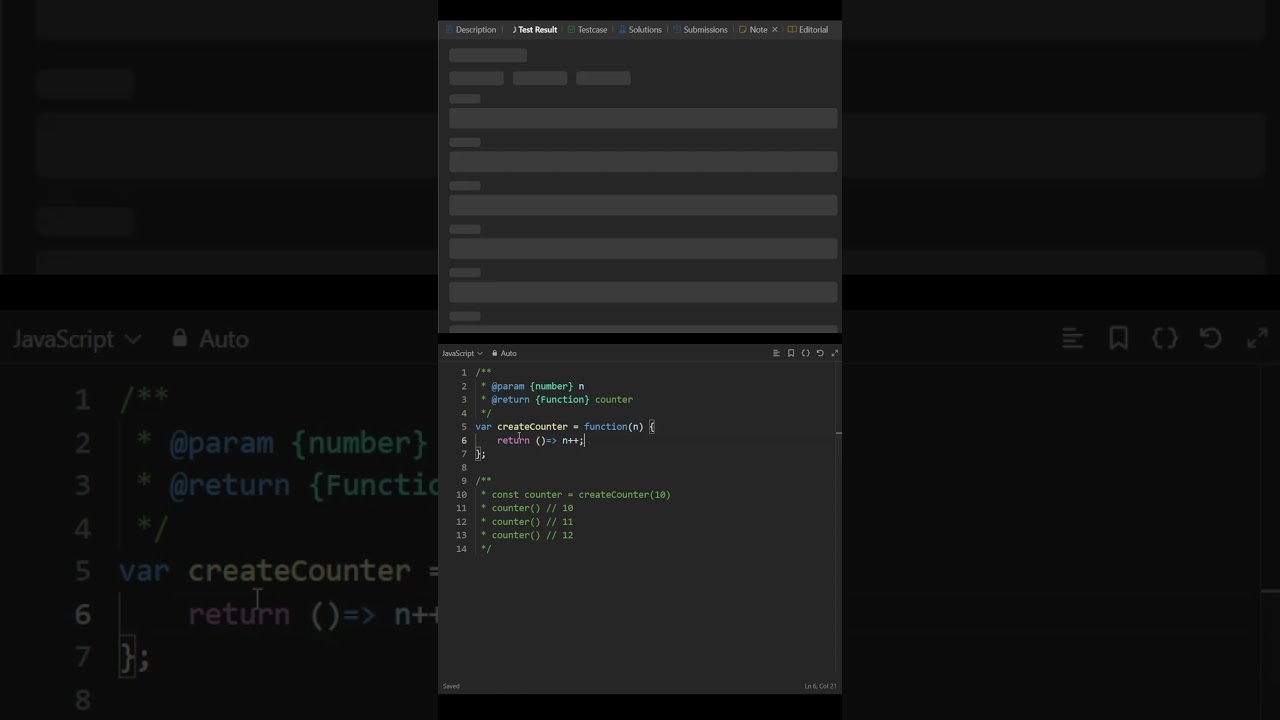Switch to the Description tab
Screen dimensions: 1280x720
click(x=471, y=30)
